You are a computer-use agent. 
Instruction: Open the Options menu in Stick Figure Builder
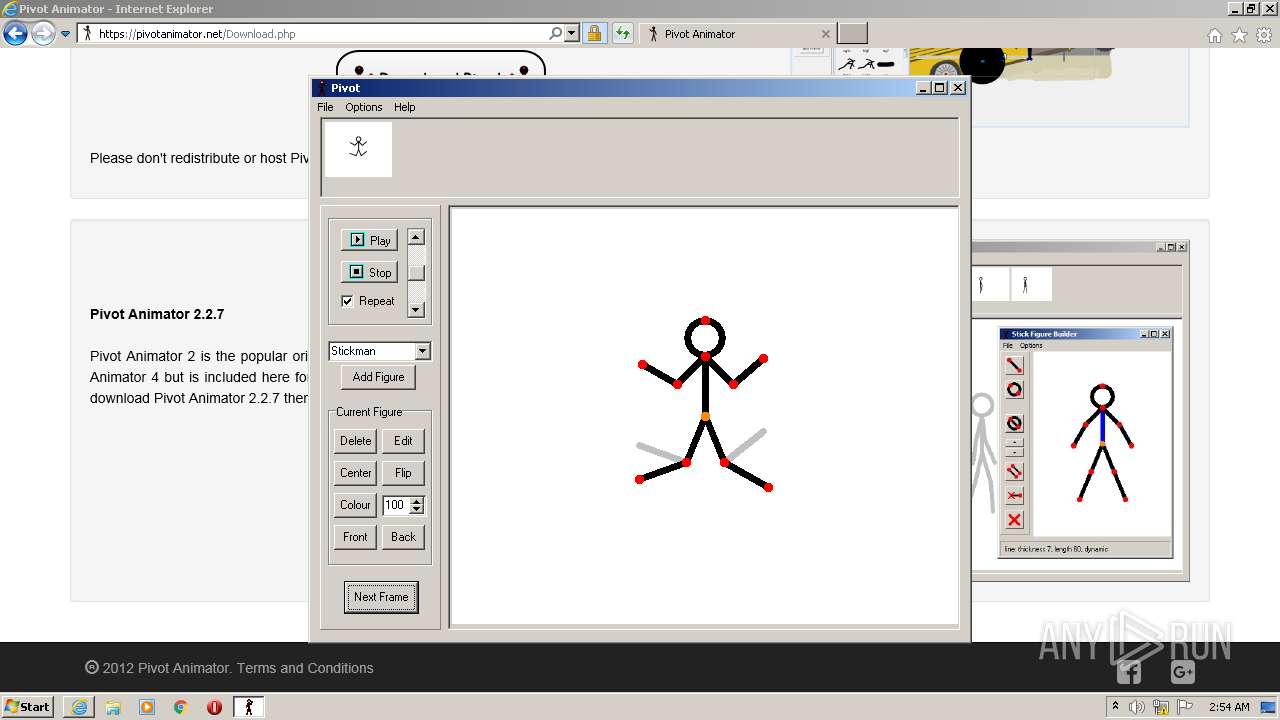(1031, 346)
